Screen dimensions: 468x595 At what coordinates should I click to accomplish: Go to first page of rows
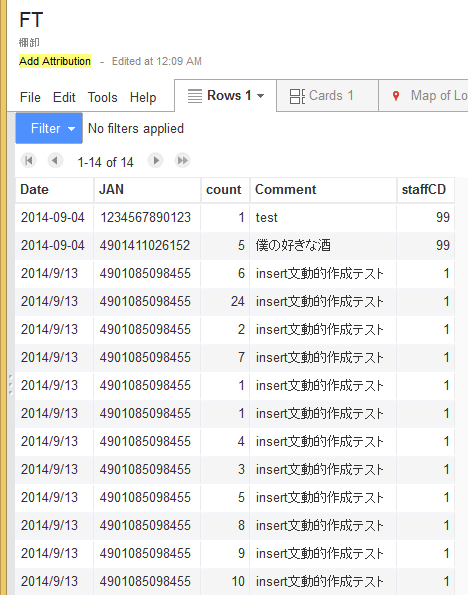pyautogui.click(x=28, y=161)
